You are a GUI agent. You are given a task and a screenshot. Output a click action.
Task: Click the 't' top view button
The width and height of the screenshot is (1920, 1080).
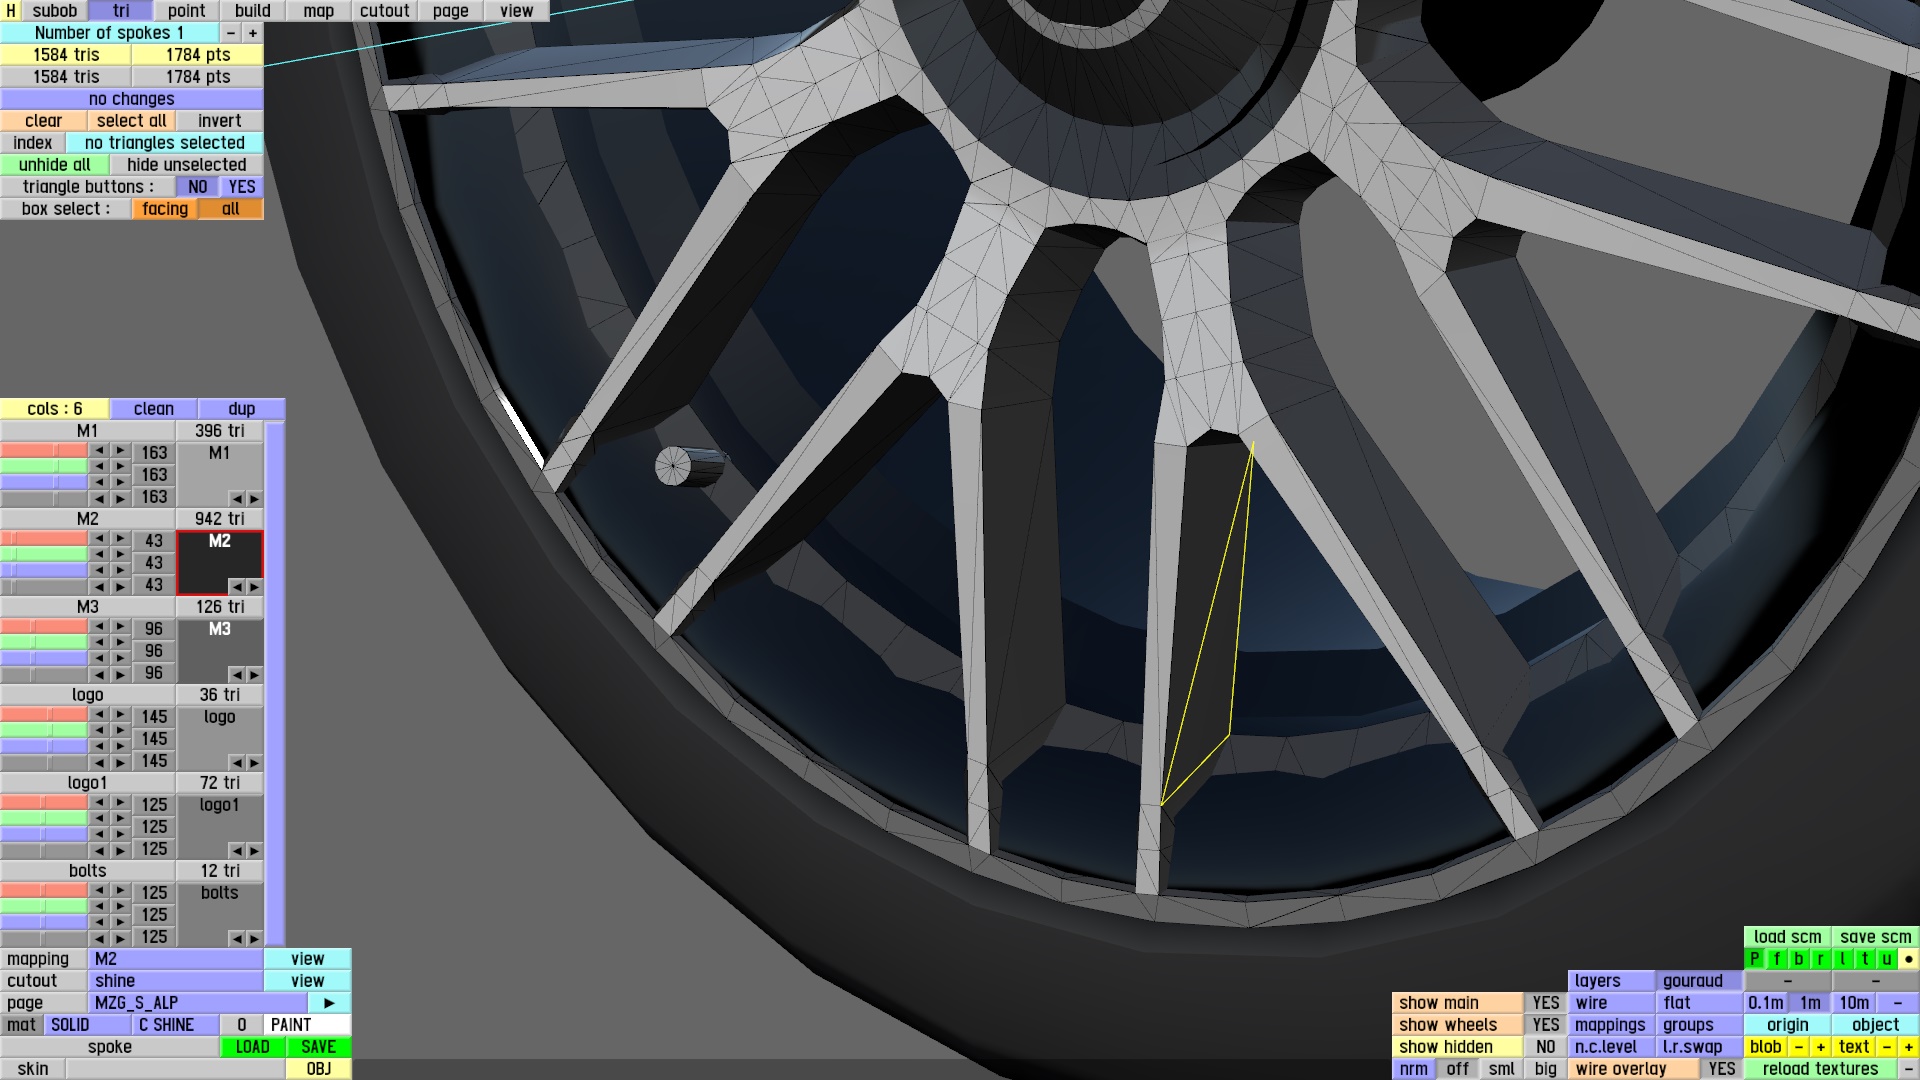(x=1864, y=959)
